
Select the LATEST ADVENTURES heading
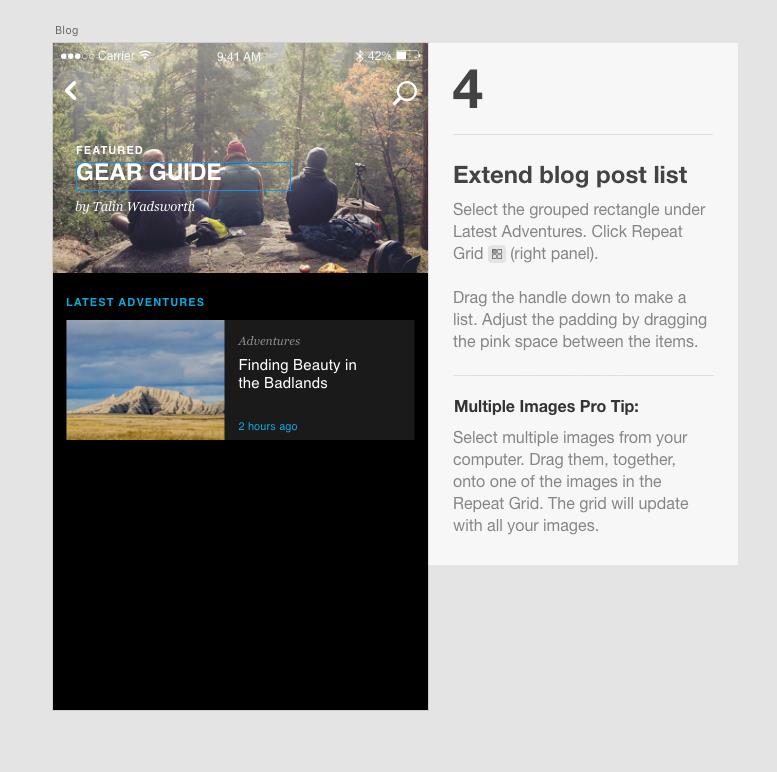click(135, 302)
